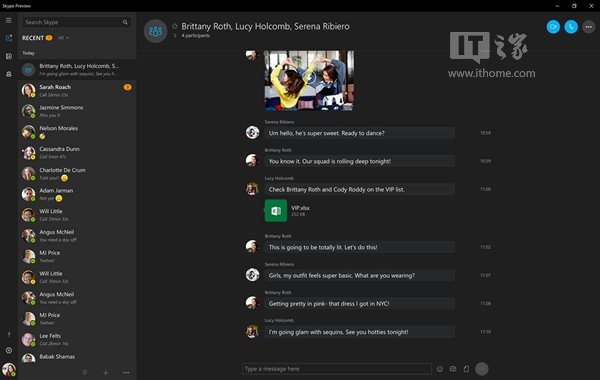Open the emoticon picker
Image resolution: width=600 pixels, height=380 pixels.
point(440,369)
